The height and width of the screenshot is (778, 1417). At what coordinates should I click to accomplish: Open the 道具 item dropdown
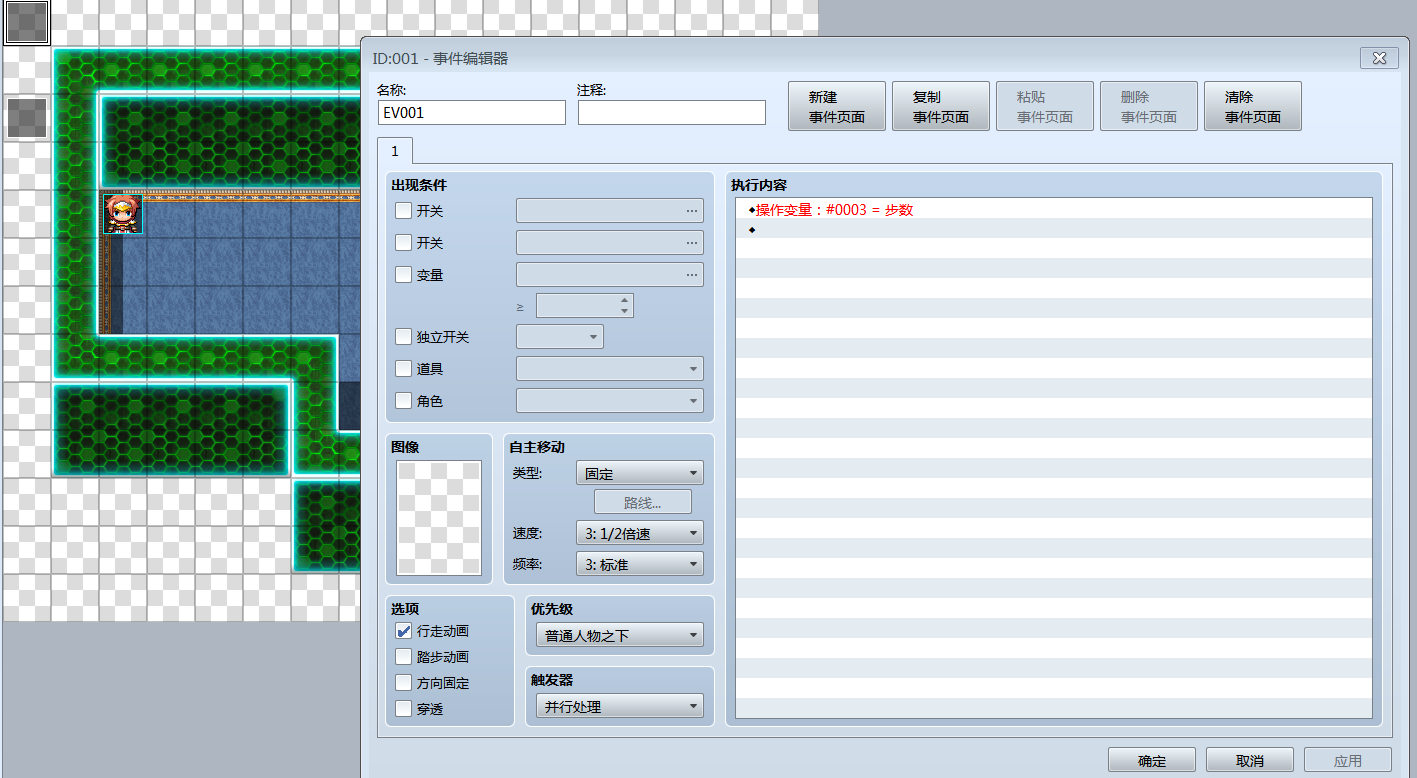[x=610, y=369]
